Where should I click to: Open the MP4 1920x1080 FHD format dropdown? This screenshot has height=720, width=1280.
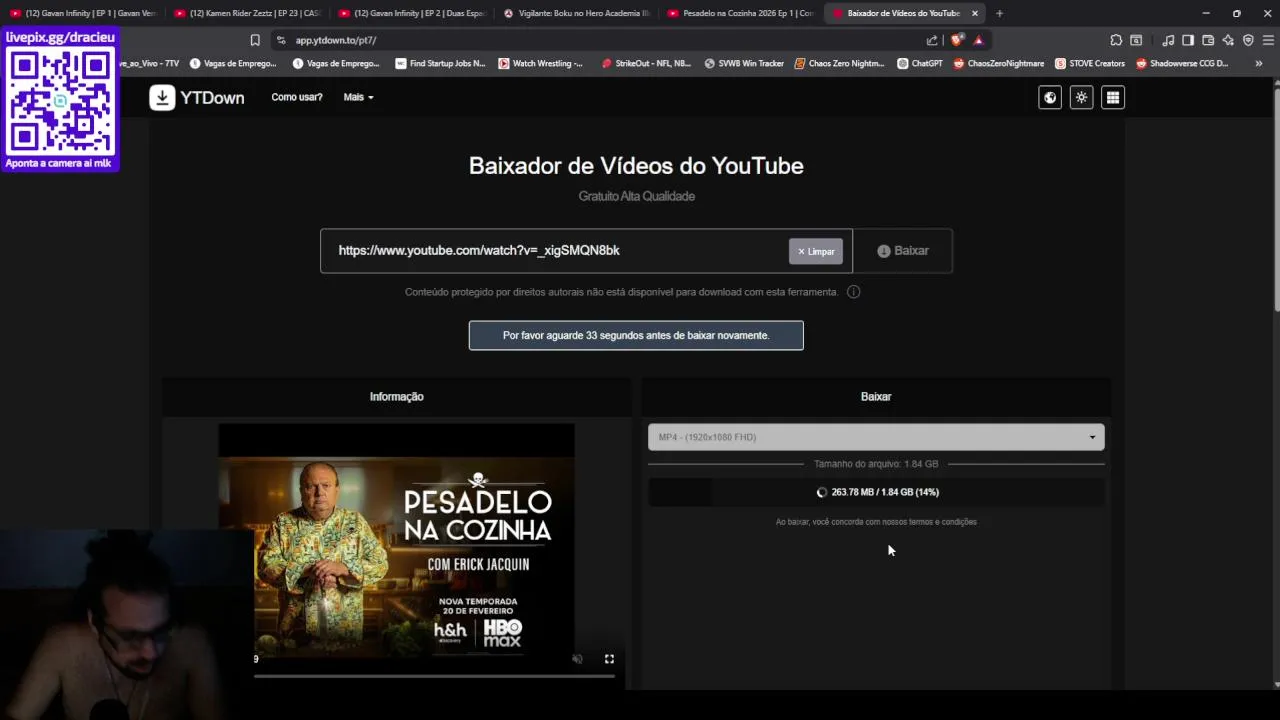point(876,437)
